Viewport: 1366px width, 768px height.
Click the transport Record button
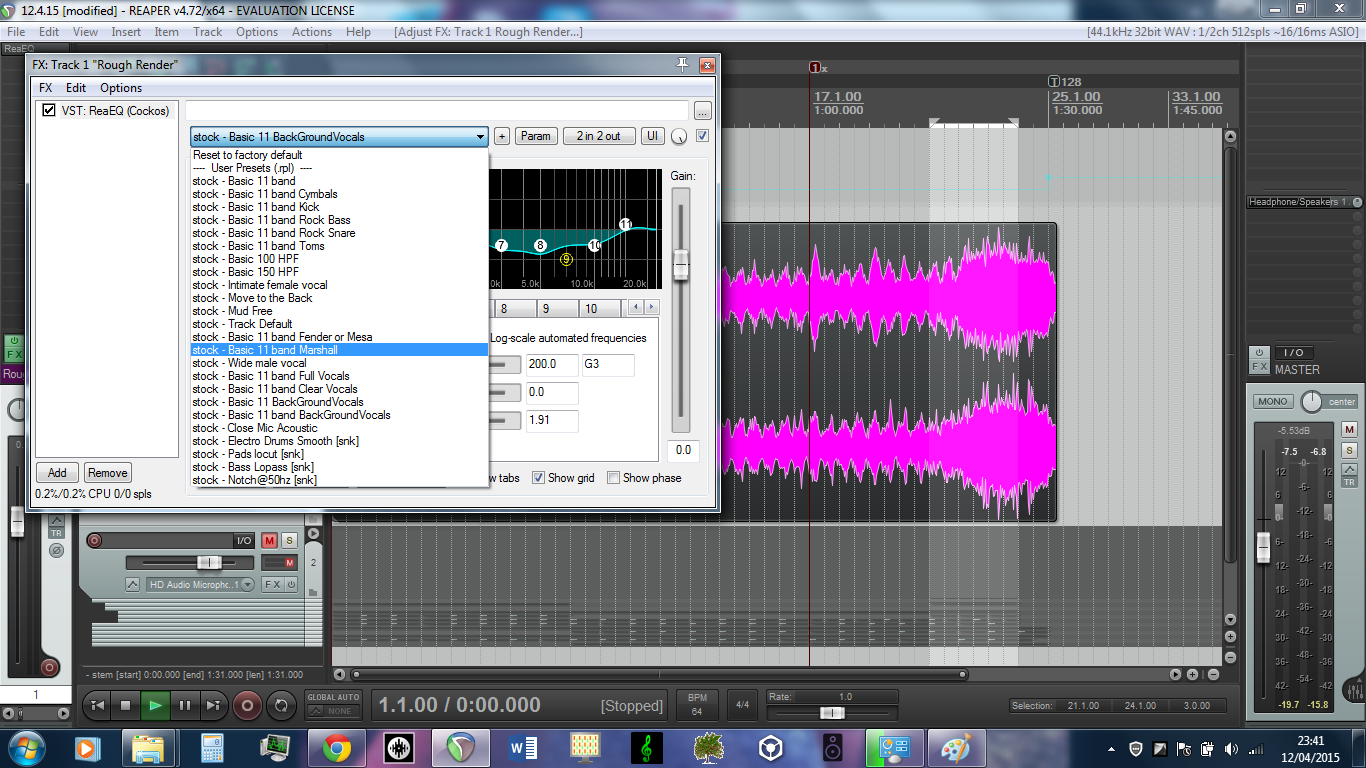247,705
